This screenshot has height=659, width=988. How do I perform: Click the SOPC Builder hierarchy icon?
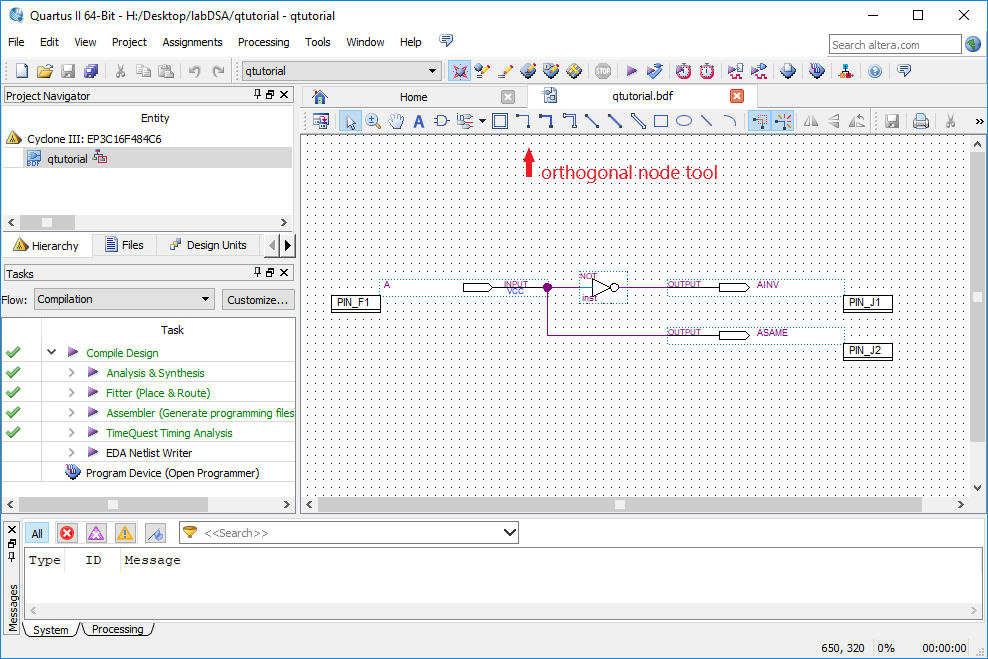(846, 71)
